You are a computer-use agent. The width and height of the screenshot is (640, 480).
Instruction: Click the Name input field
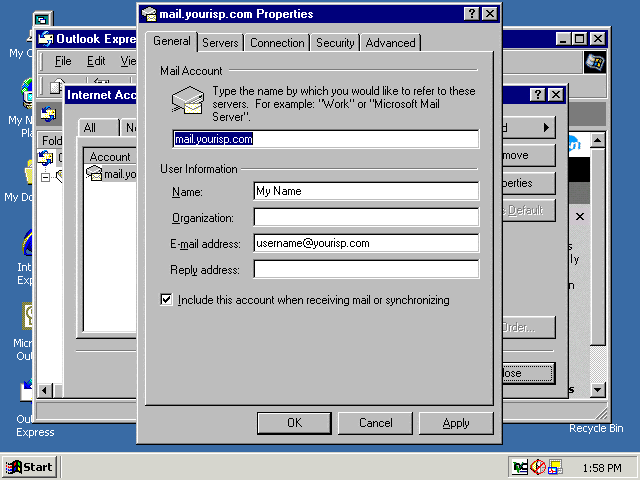tap(366, 191)
